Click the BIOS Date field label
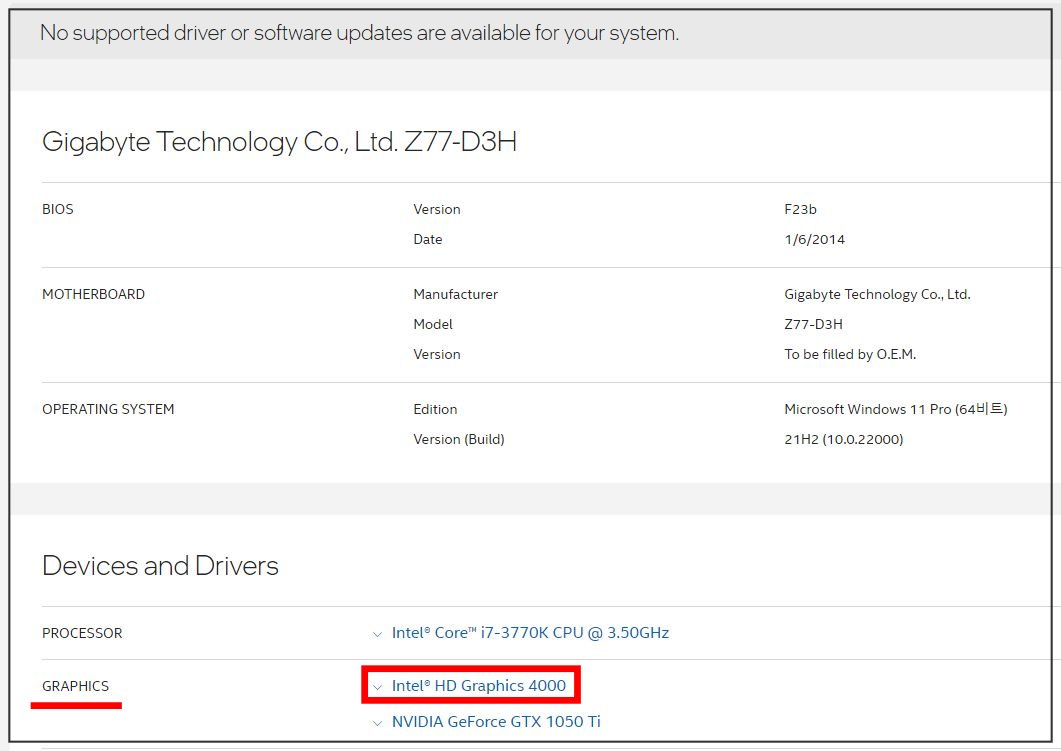Image resolution: width=1061 pixels, height=751 pixels. (x=428, y=239)
